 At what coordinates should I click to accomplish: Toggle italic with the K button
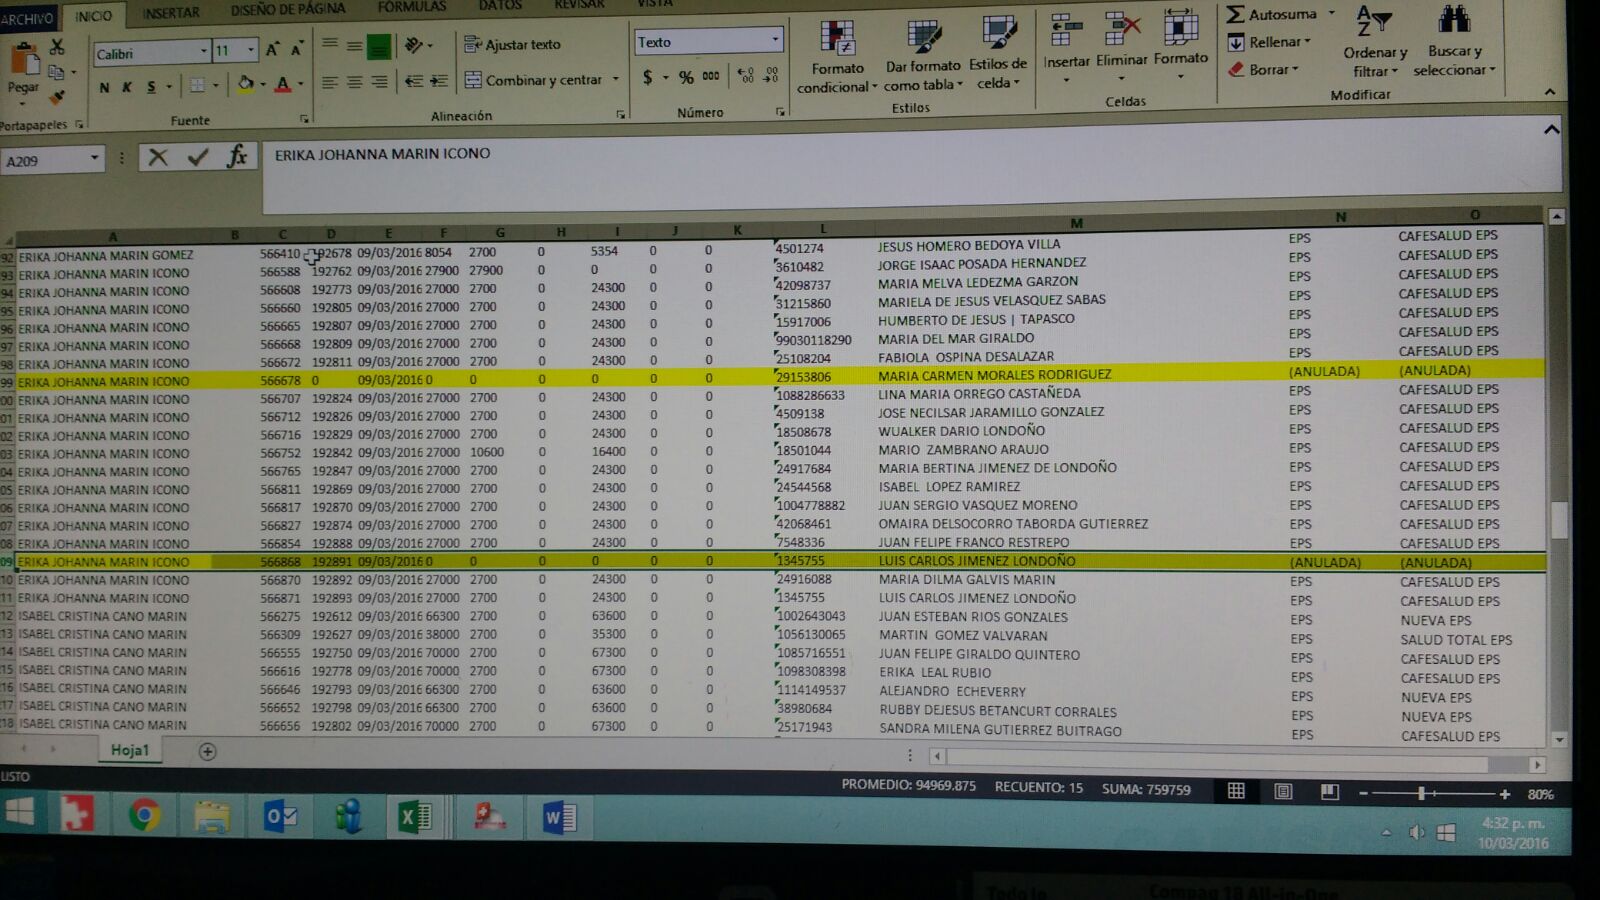(x=127, y=87)
